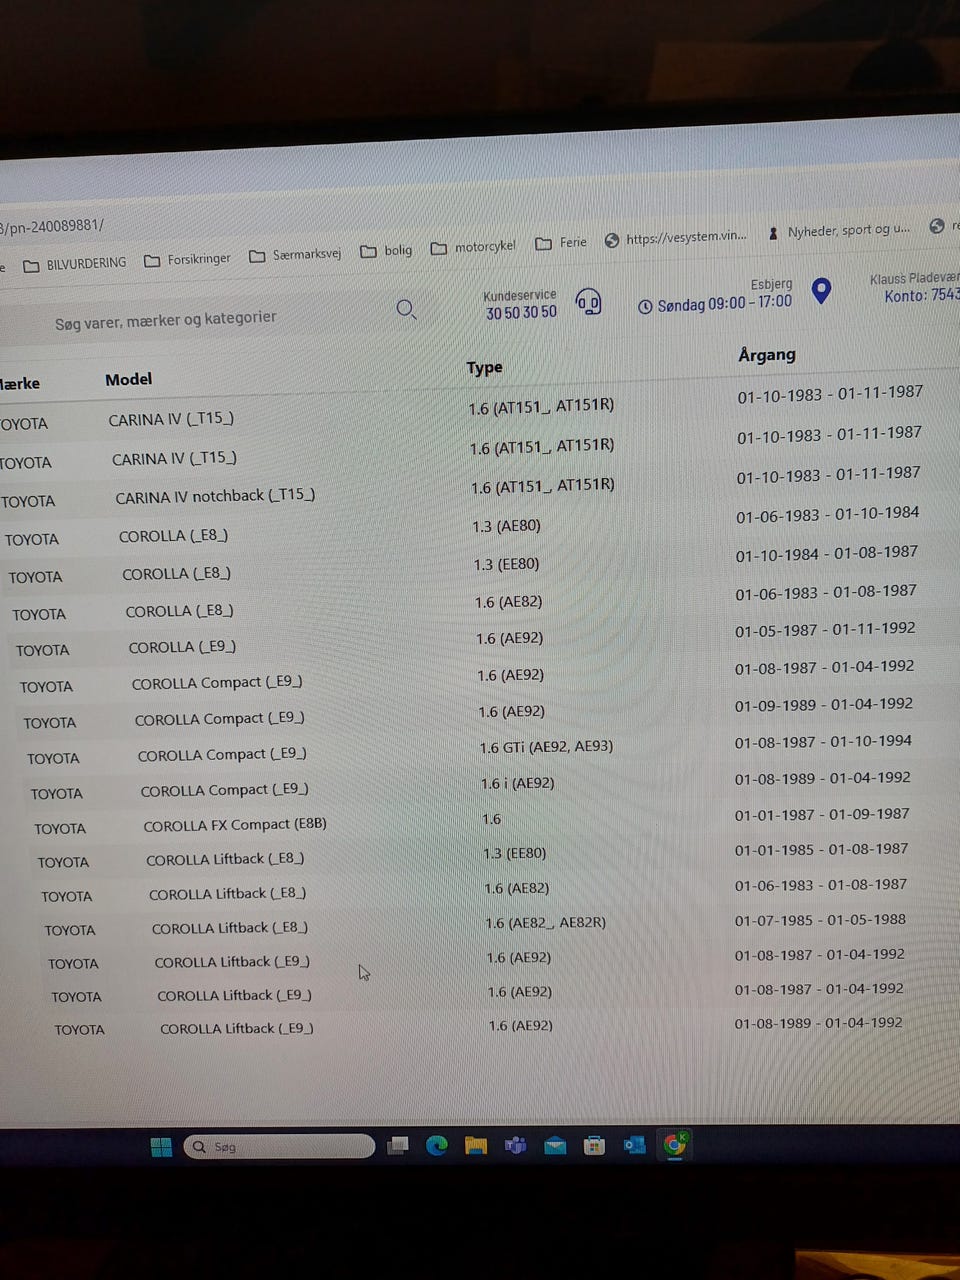The height and width of the screenshot is (1280, 960).
Task: Open the bolig bookmark folder
Action: tap(386, 250)
